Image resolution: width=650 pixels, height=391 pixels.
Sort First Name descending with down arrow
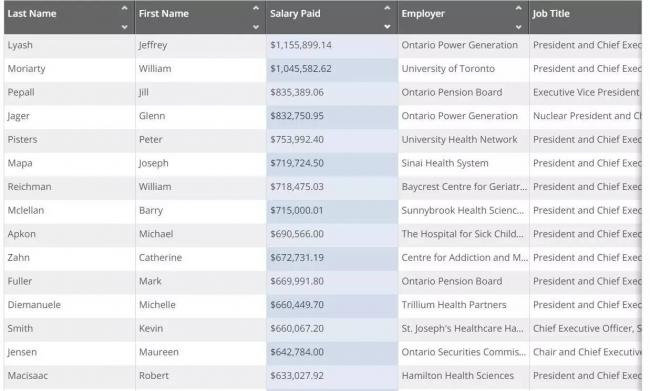pyautogui.click(x=256, y=27)
